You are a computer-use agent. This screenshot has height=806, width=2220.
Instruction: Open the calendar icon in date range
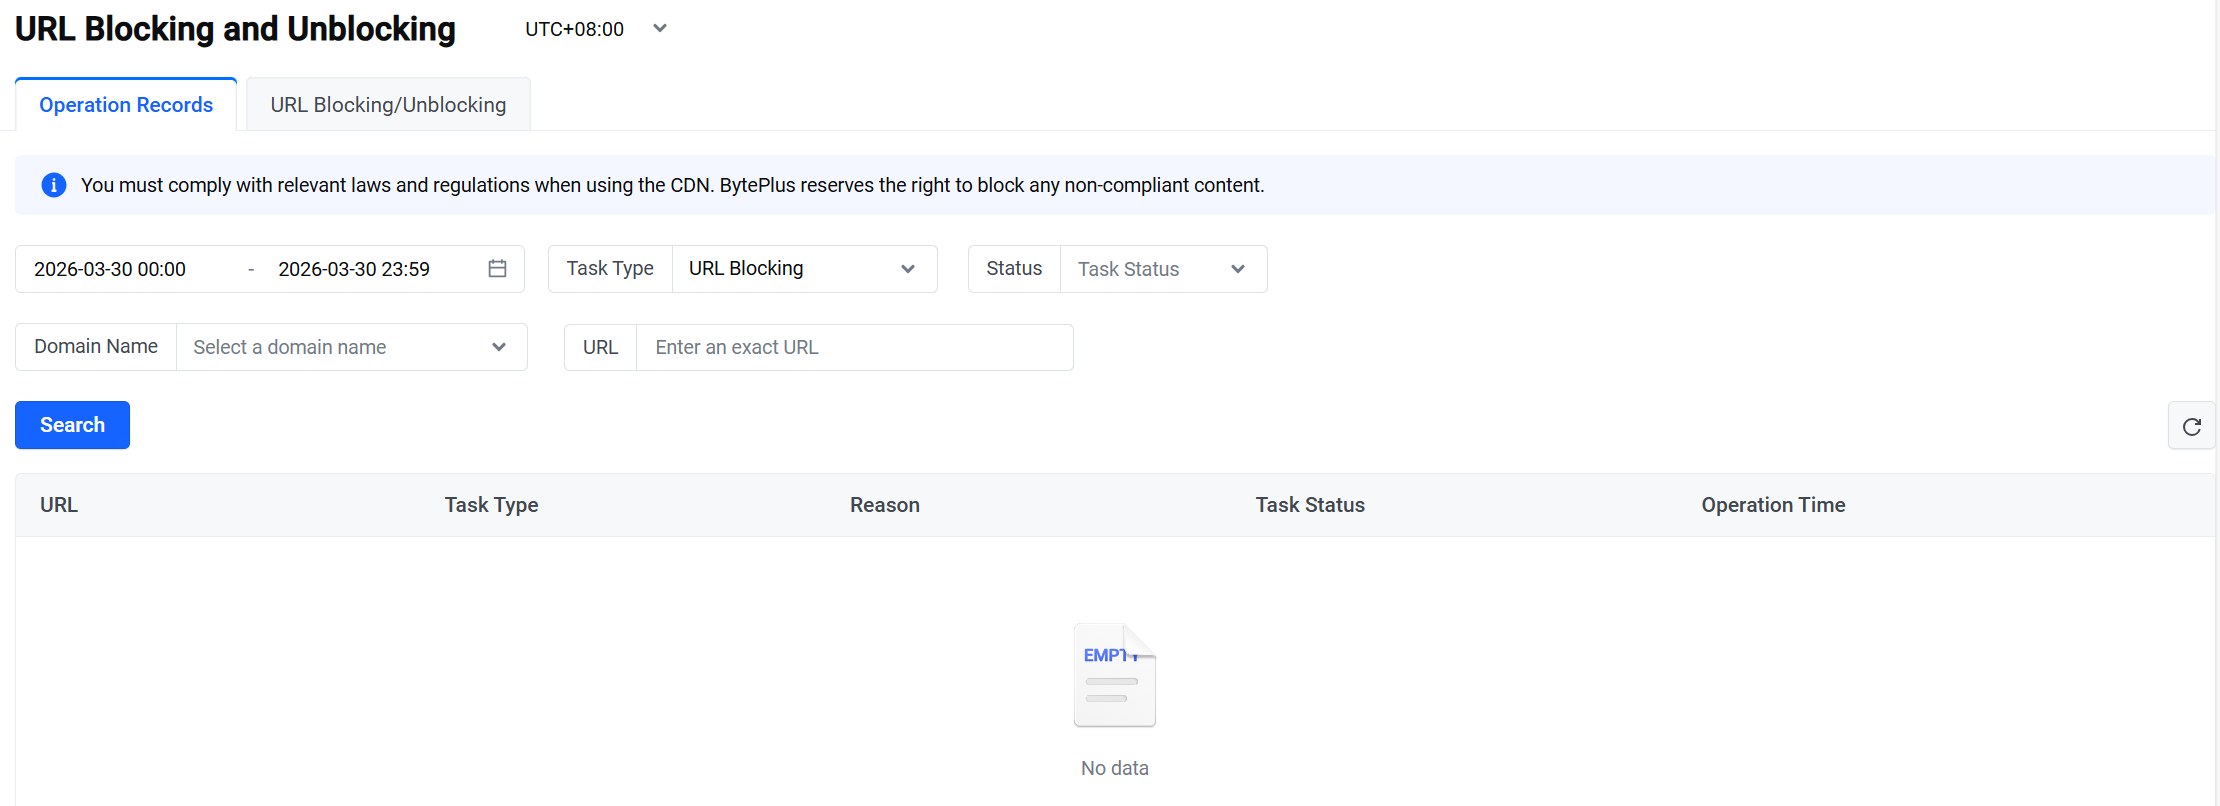(497, 269)
